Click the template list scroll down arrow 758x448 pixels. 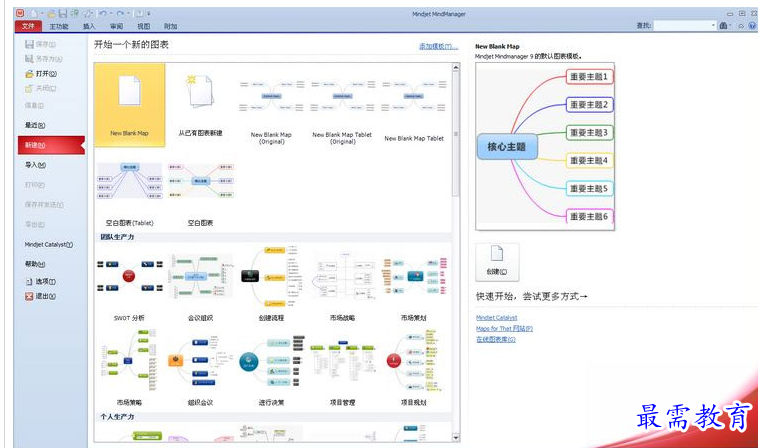[x=455, y=437]
